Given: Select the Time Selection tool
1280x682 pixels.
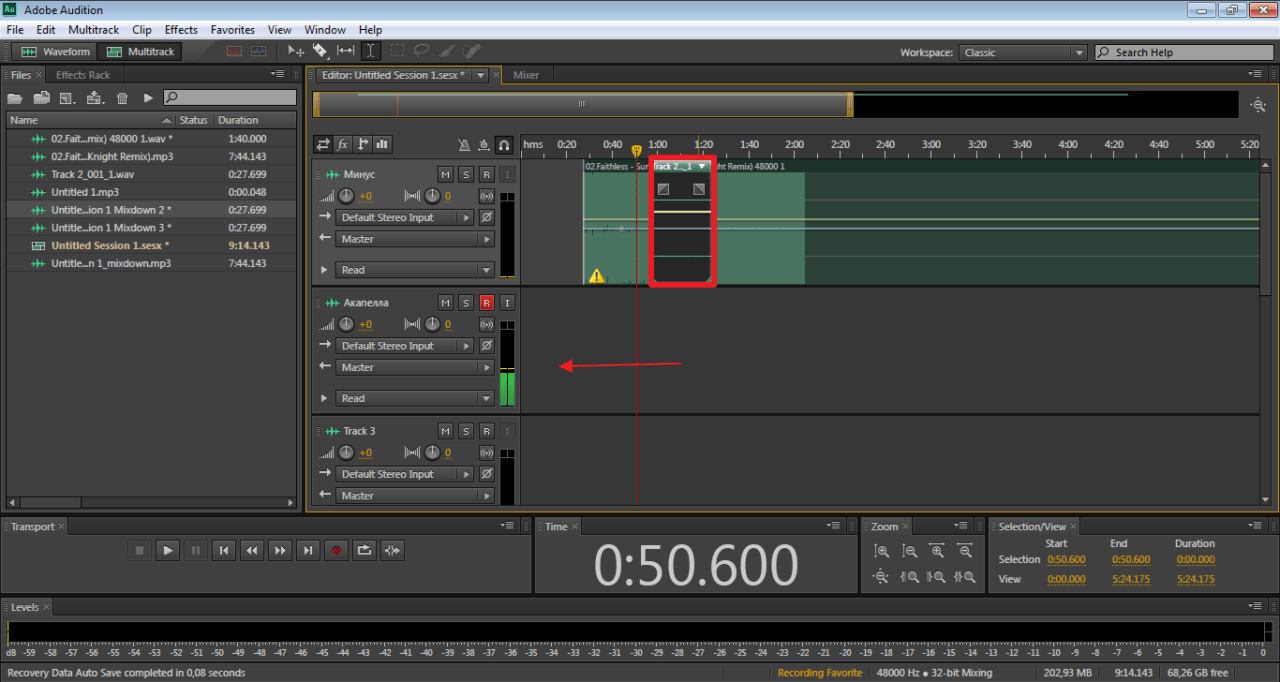Looking at the screenshot, I should (x=371, y=51).
